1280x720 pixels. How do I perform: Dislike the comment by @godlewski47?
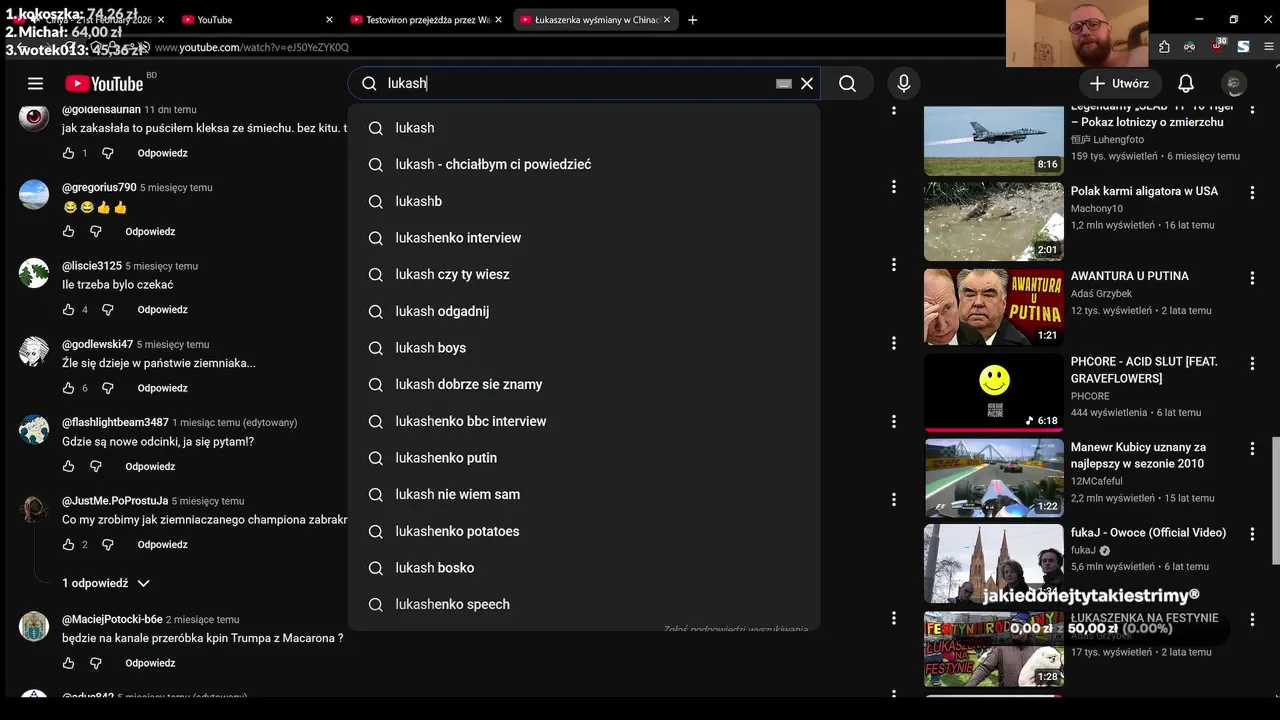(108, 388)
